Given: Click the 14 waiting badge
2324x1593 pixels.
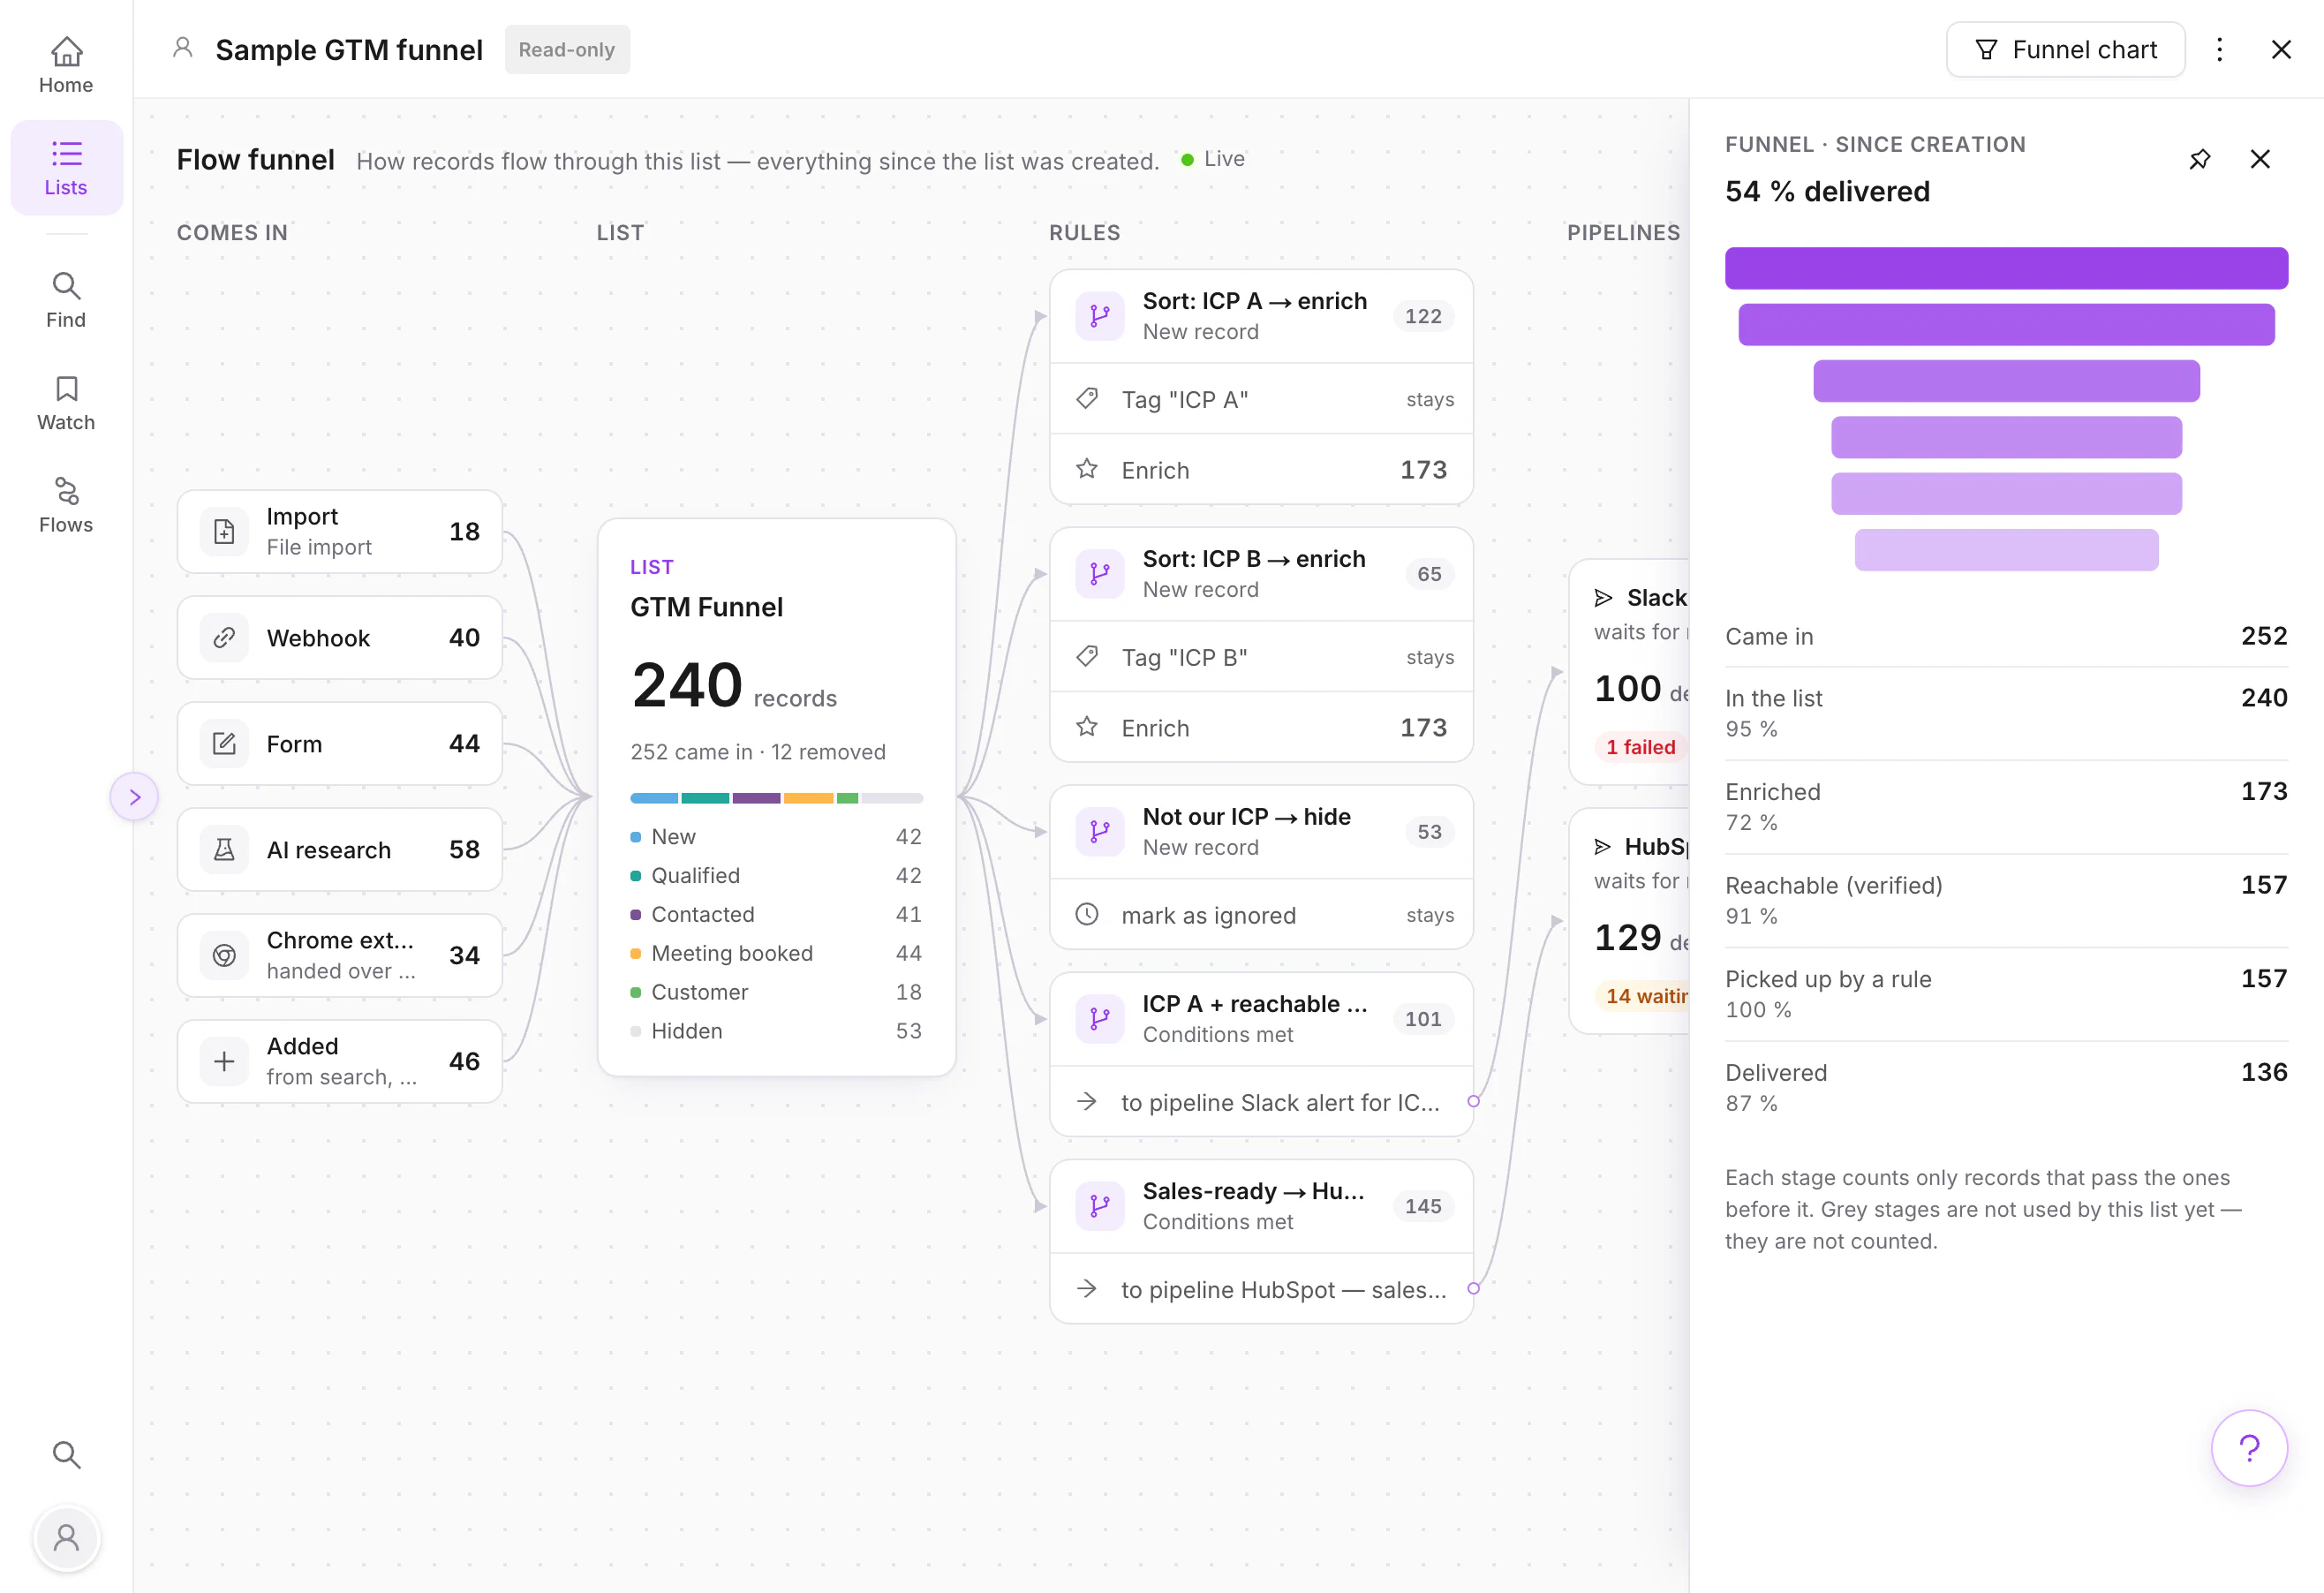Looking at the screenshot, I should click(x=1642, y=996).
